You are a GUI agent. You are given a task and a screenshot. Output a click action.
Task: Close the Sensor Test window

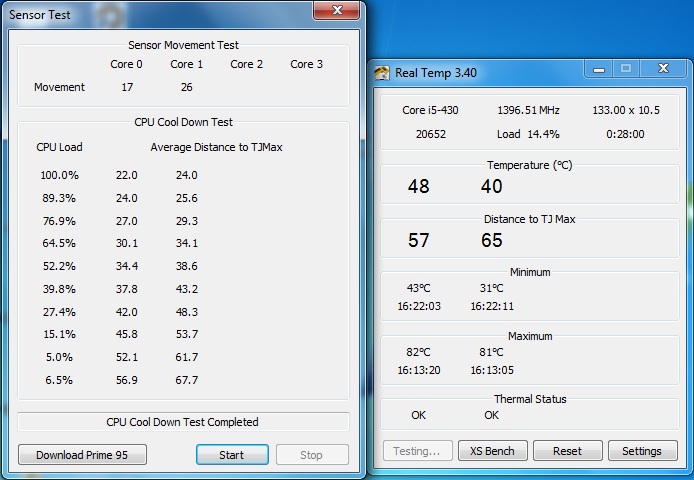(337, 10)
